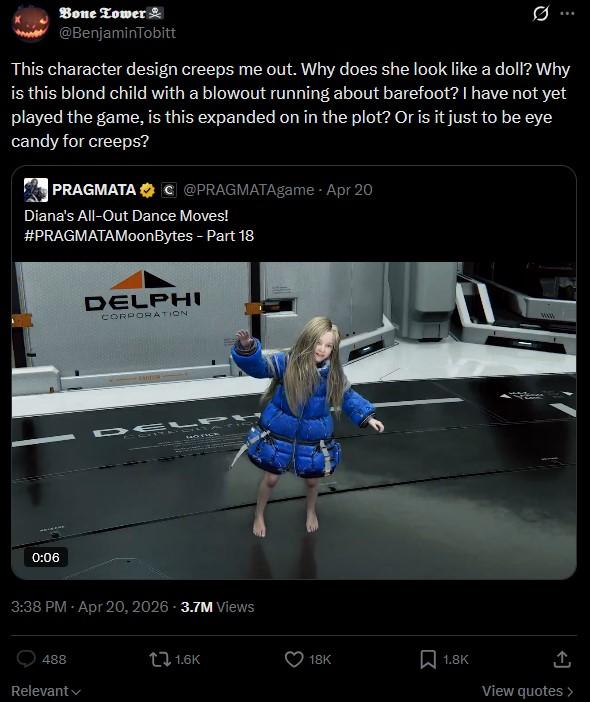Click the Apr 20, 2026 timestamp
The height and width of the screenshot is (702, 590).
[123, 607]
